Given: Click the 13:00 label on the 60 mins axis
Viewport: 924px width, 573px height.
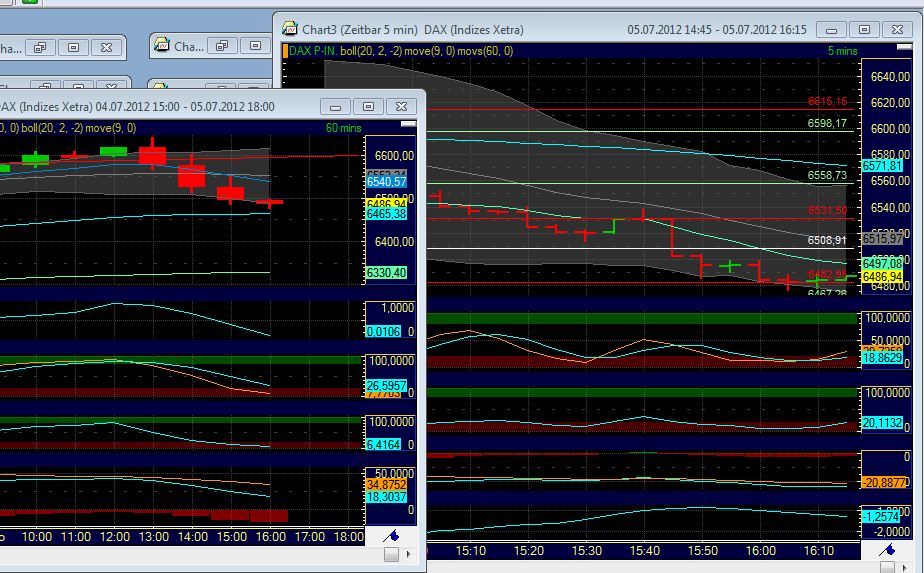Looking at the screenshot, I should point(154,537).
